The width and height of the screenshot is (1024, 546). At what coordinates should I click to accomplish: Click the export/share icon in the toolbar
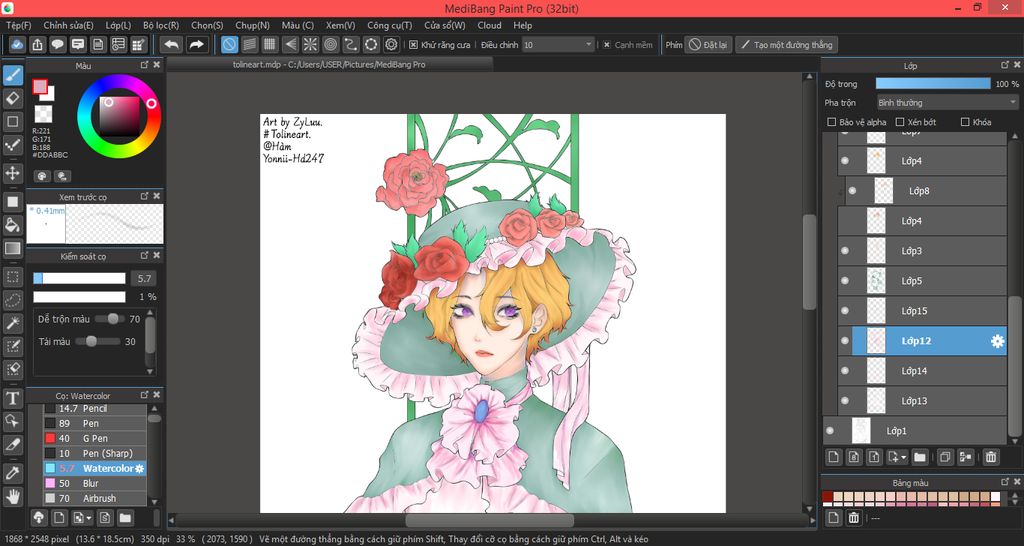click(x=37, y=44)
